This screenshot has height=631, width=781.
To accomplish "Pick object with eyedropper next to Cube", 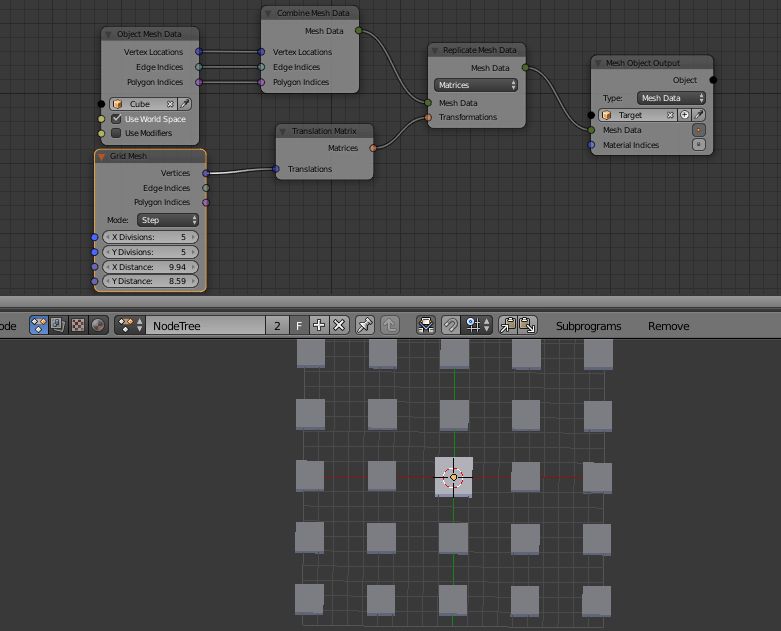I will 185,104.
